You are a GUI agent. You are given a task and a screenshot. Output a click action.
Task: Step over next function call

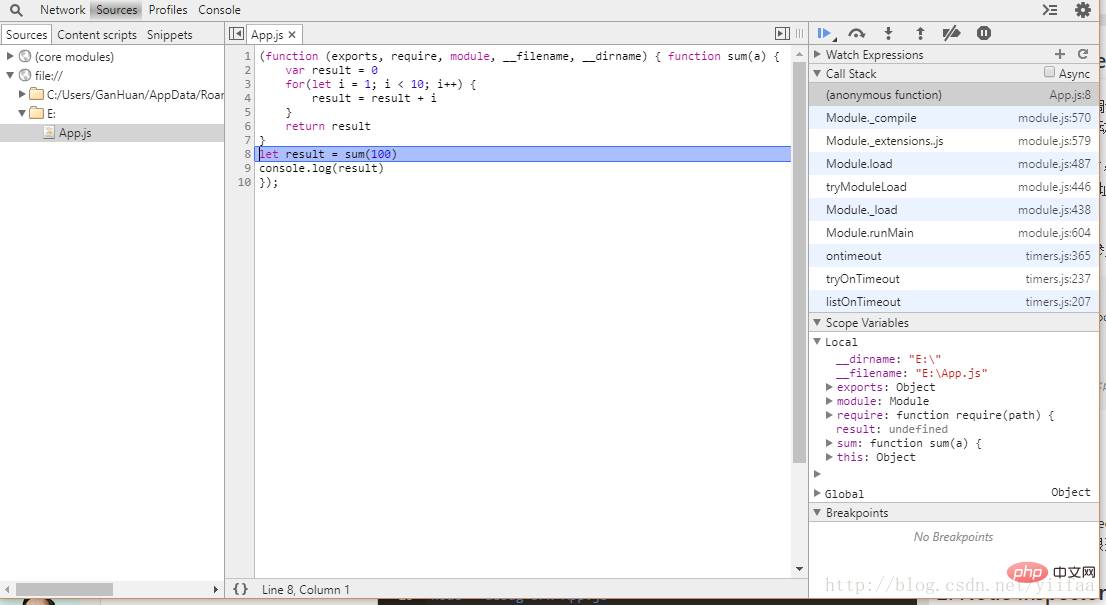pyautogui.click(x=856, y=33)
